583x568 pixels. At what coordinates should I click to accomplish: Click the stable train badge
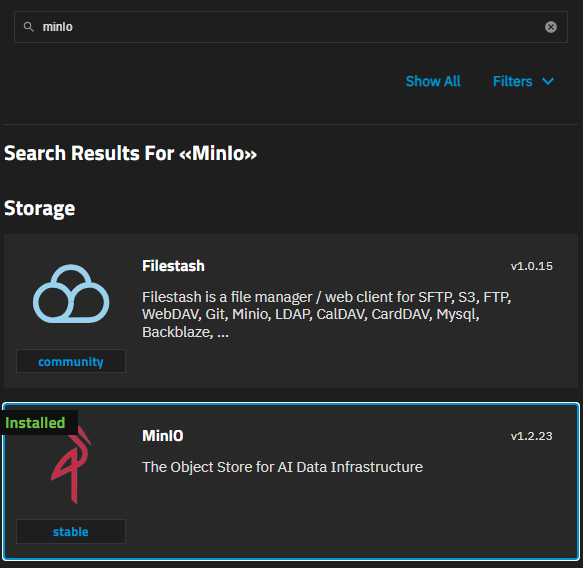pyautogui.click(x=71, y=531)
